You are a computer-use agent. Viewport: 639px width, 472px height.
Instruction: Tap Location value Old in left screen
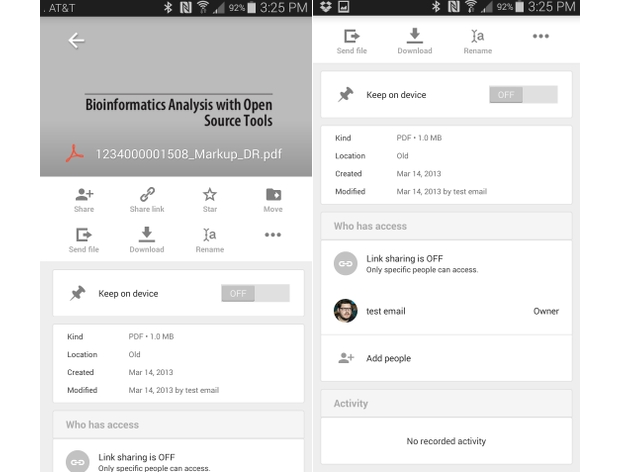click(134, 354)
